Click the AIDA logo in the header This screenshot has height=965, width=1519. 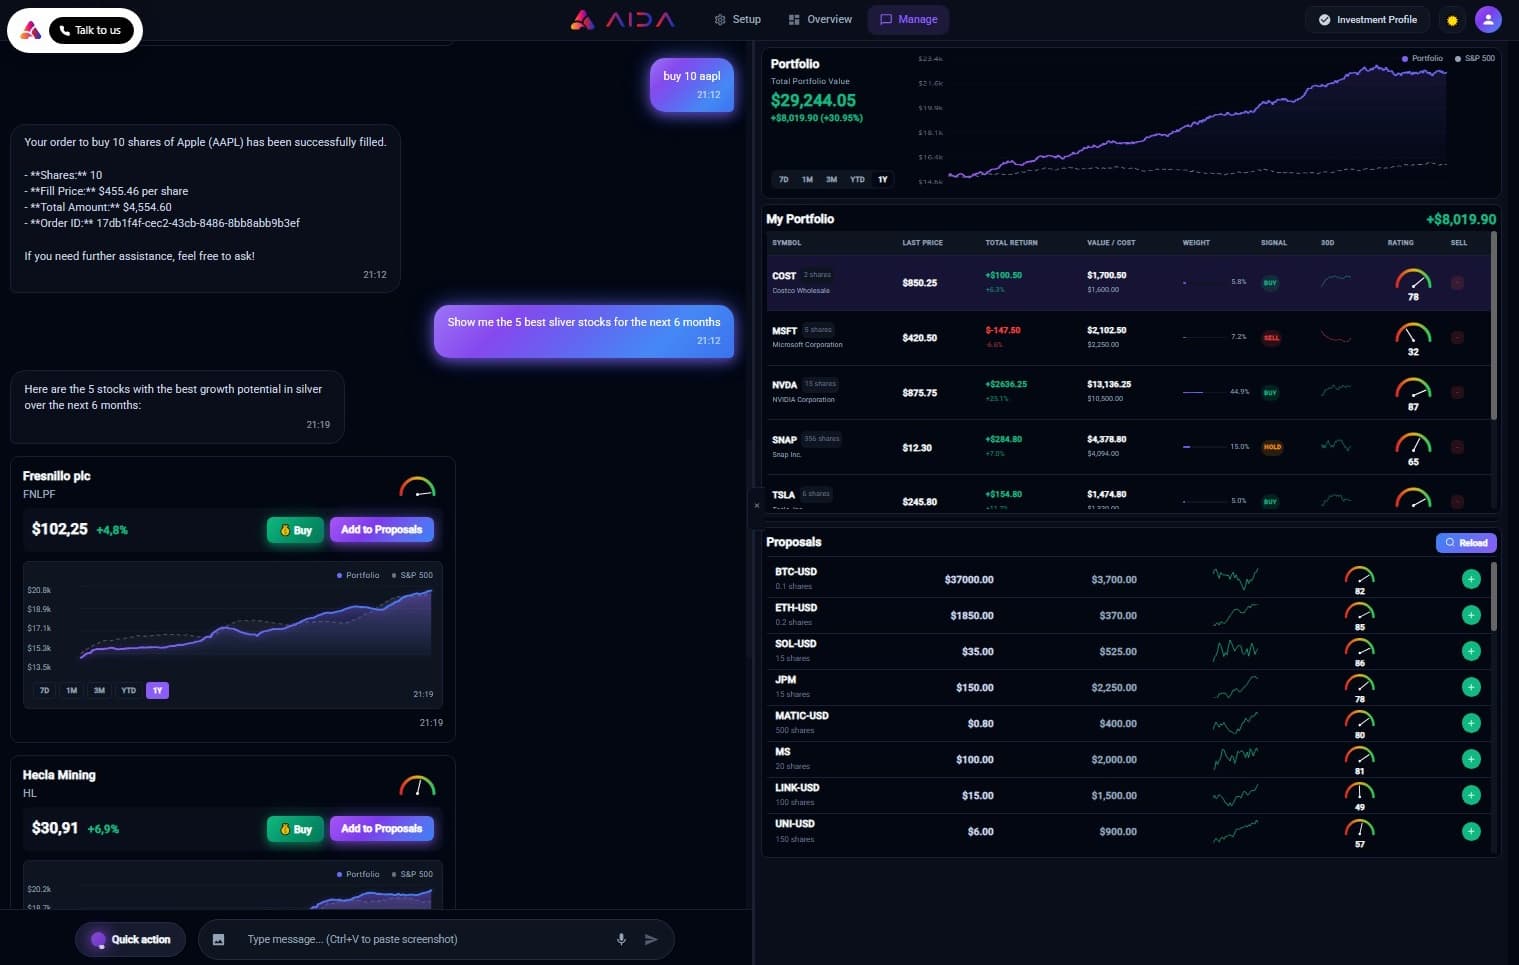pyautogui.click(x=622, y=19)
